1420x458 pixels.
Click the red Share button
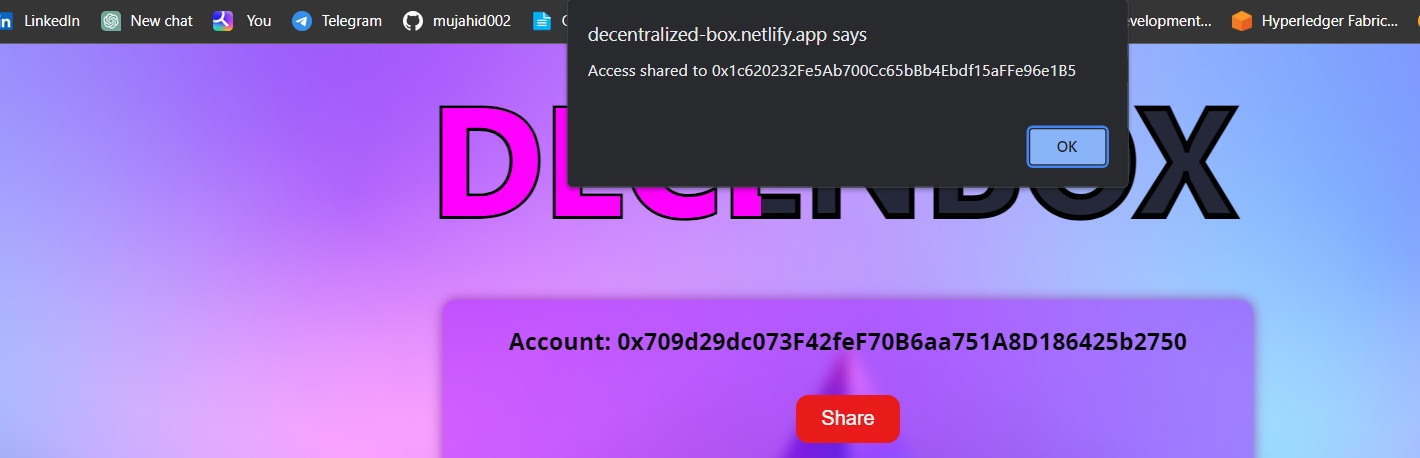(848, 418)
